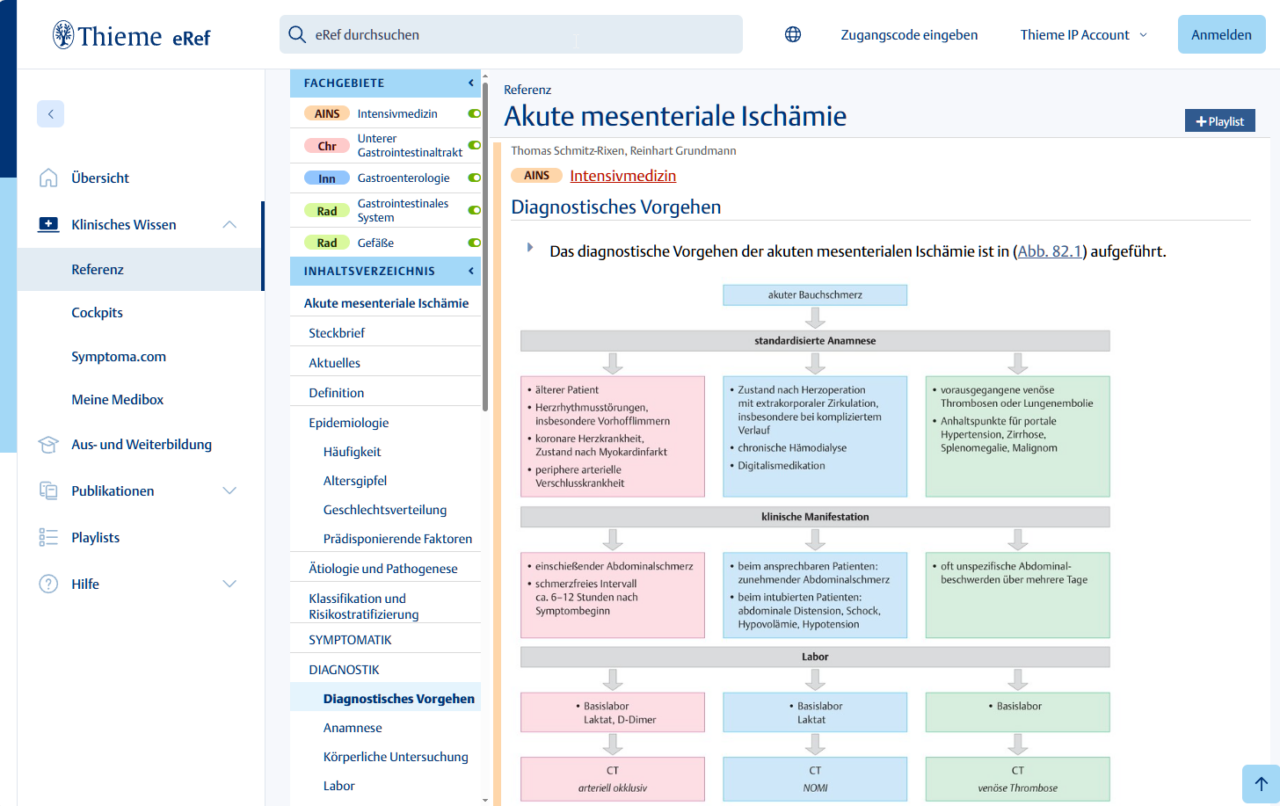
Task: Click the Hilfe question mark icon
Action: tap(48, 584)
